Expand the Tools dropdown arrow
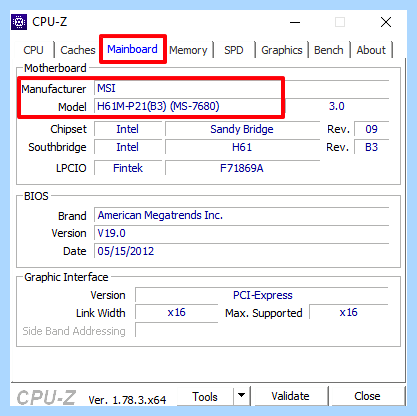This screenshot has width=417, height=416. tap(242, 396)
